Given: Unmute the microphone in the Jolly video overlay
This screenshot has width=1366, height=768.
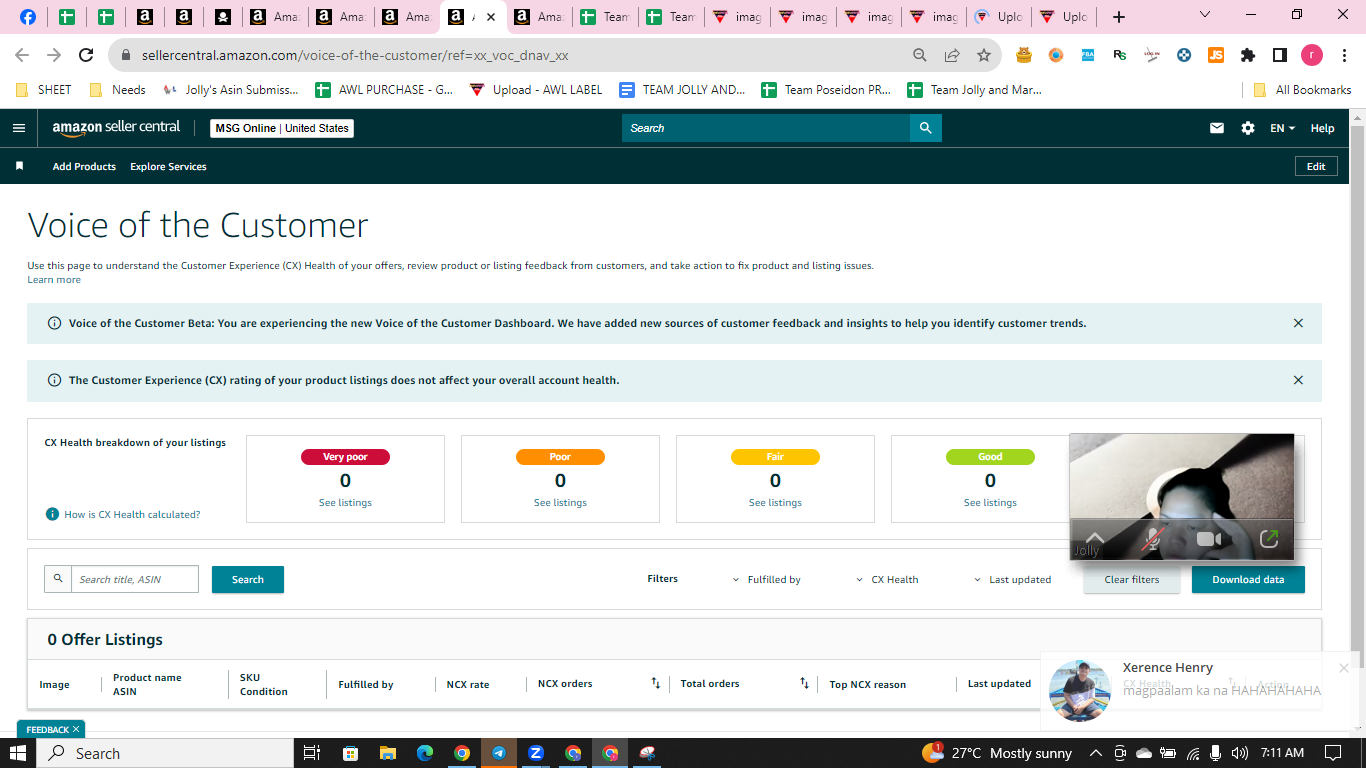Looking at the screenshot, I should pos(1152,539).
